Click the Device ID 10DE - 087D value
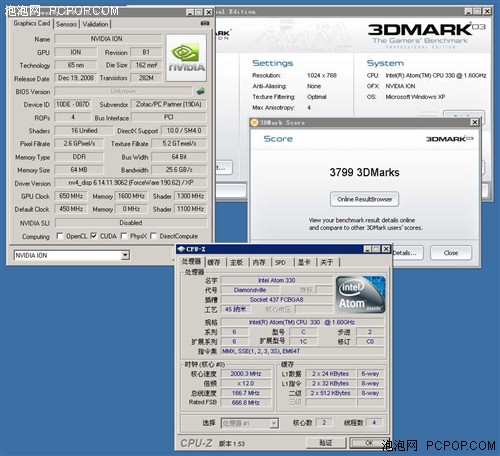 click(x=73, y=104)
